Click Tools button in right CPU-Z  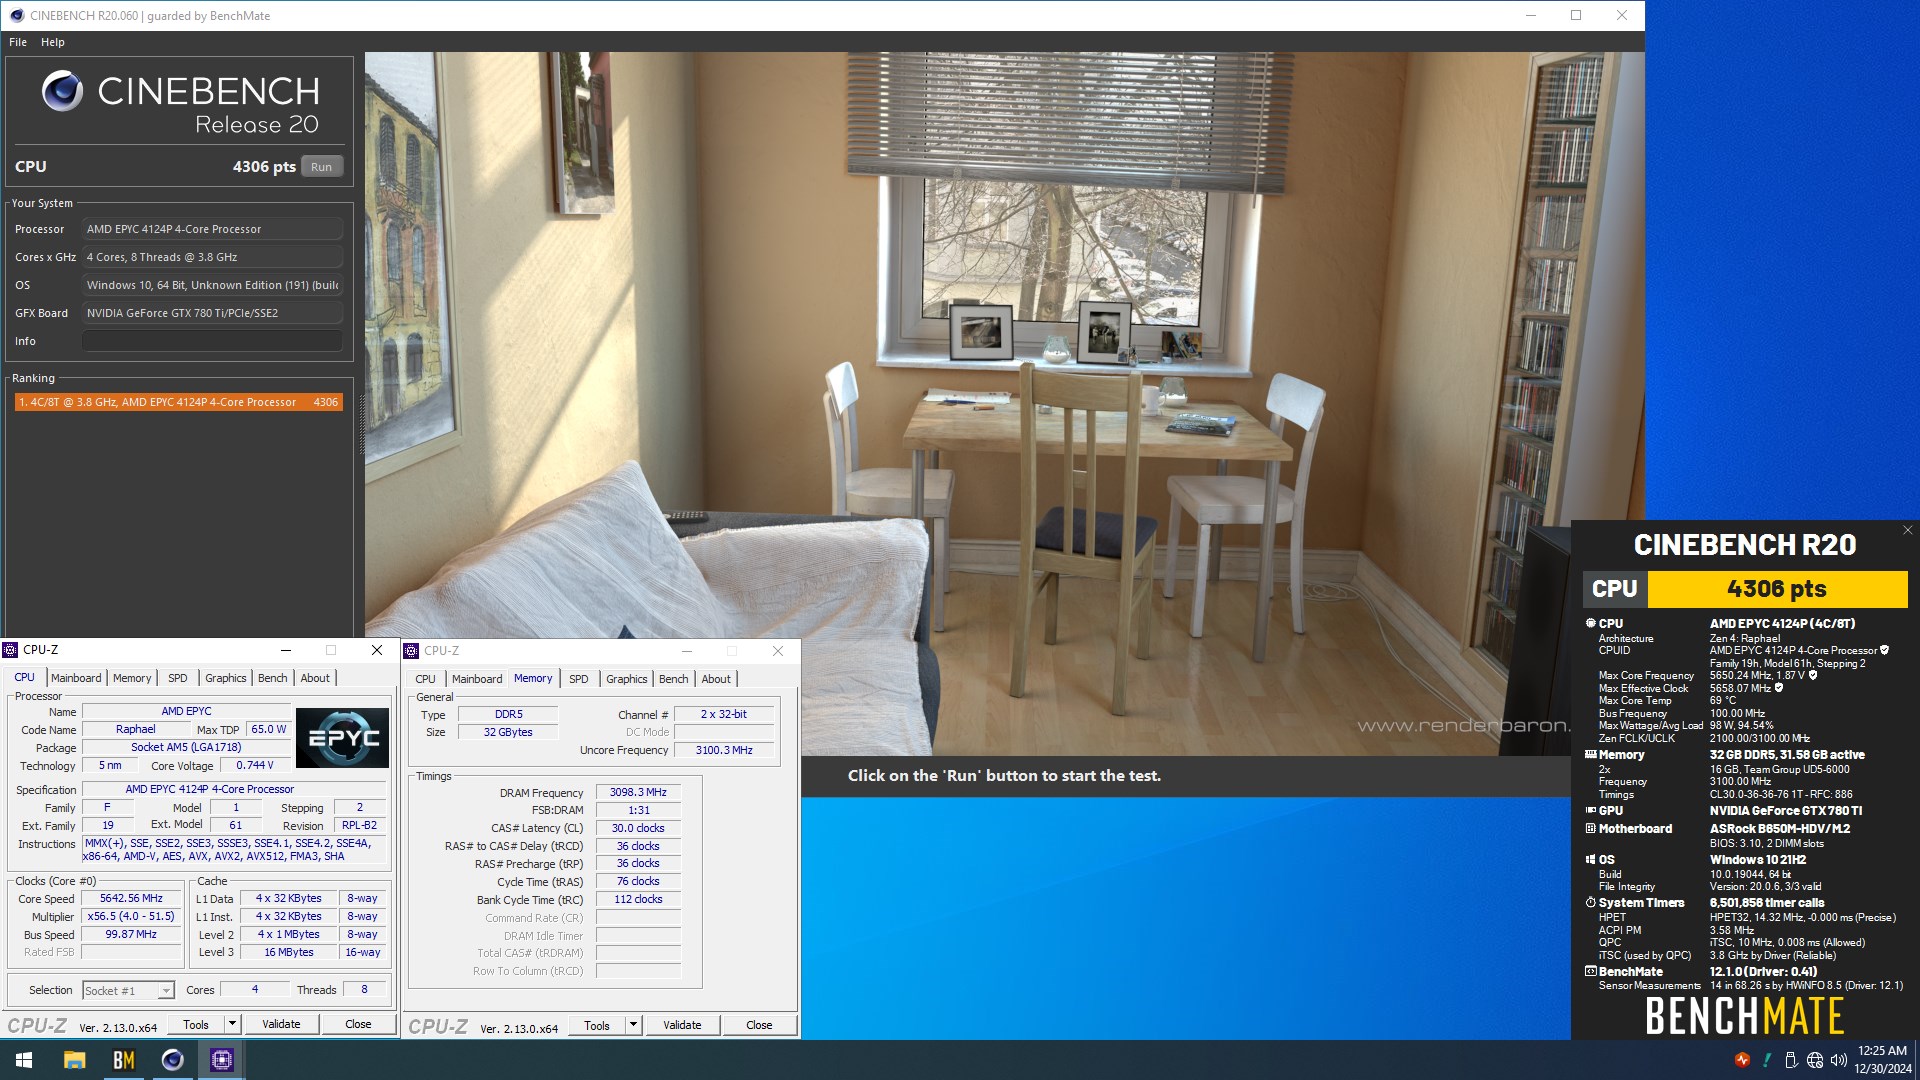point(597,1025)
